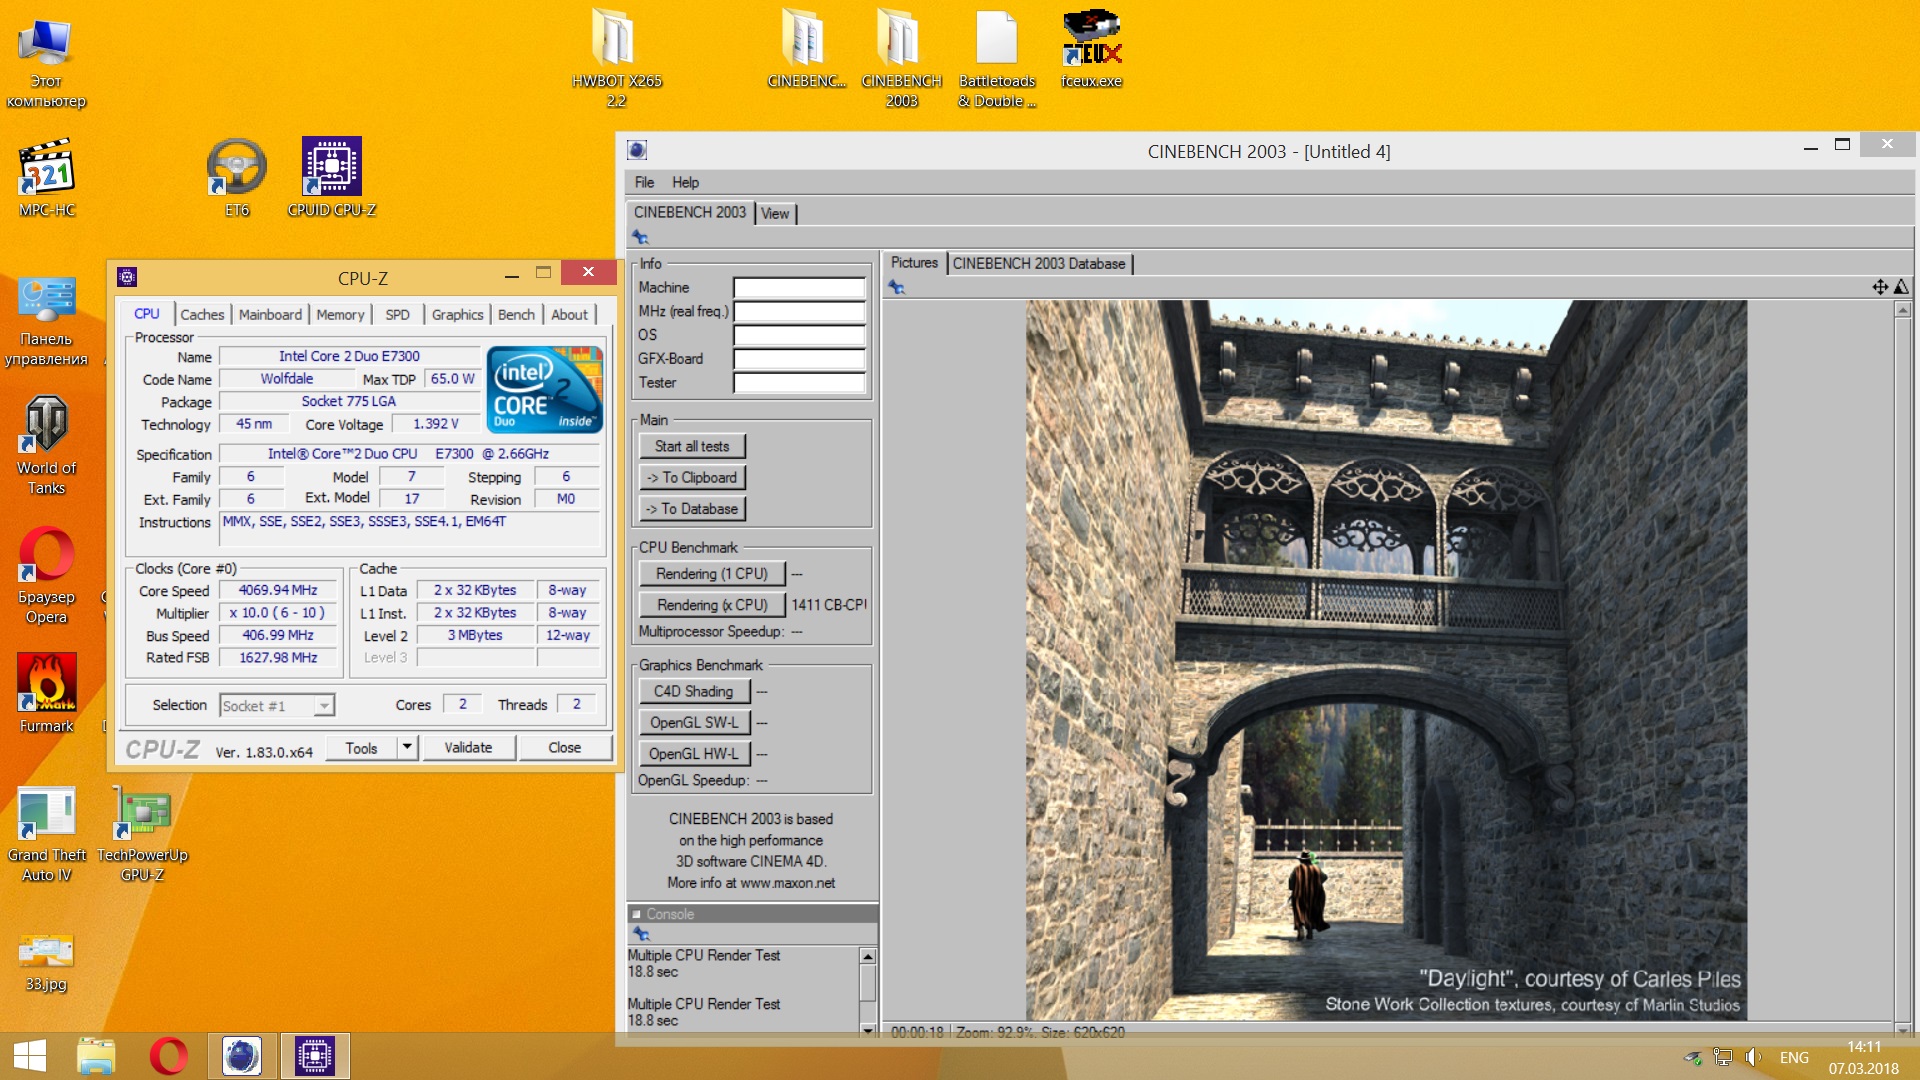Click the -> To Database button
The height and width of the screenshot is (1080, 1920).
[x=692, y=508]
